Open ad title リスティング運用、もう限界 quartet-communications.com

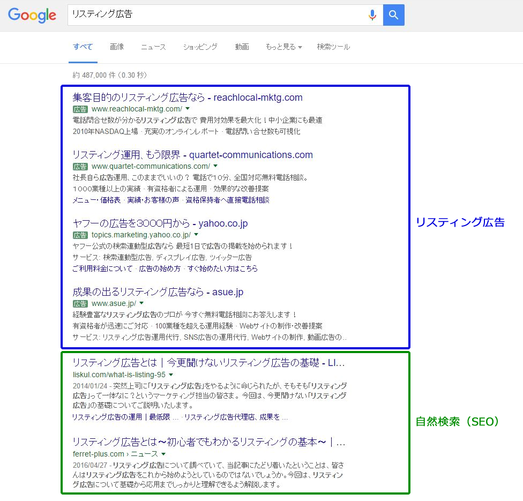click(x=193, y=155)
